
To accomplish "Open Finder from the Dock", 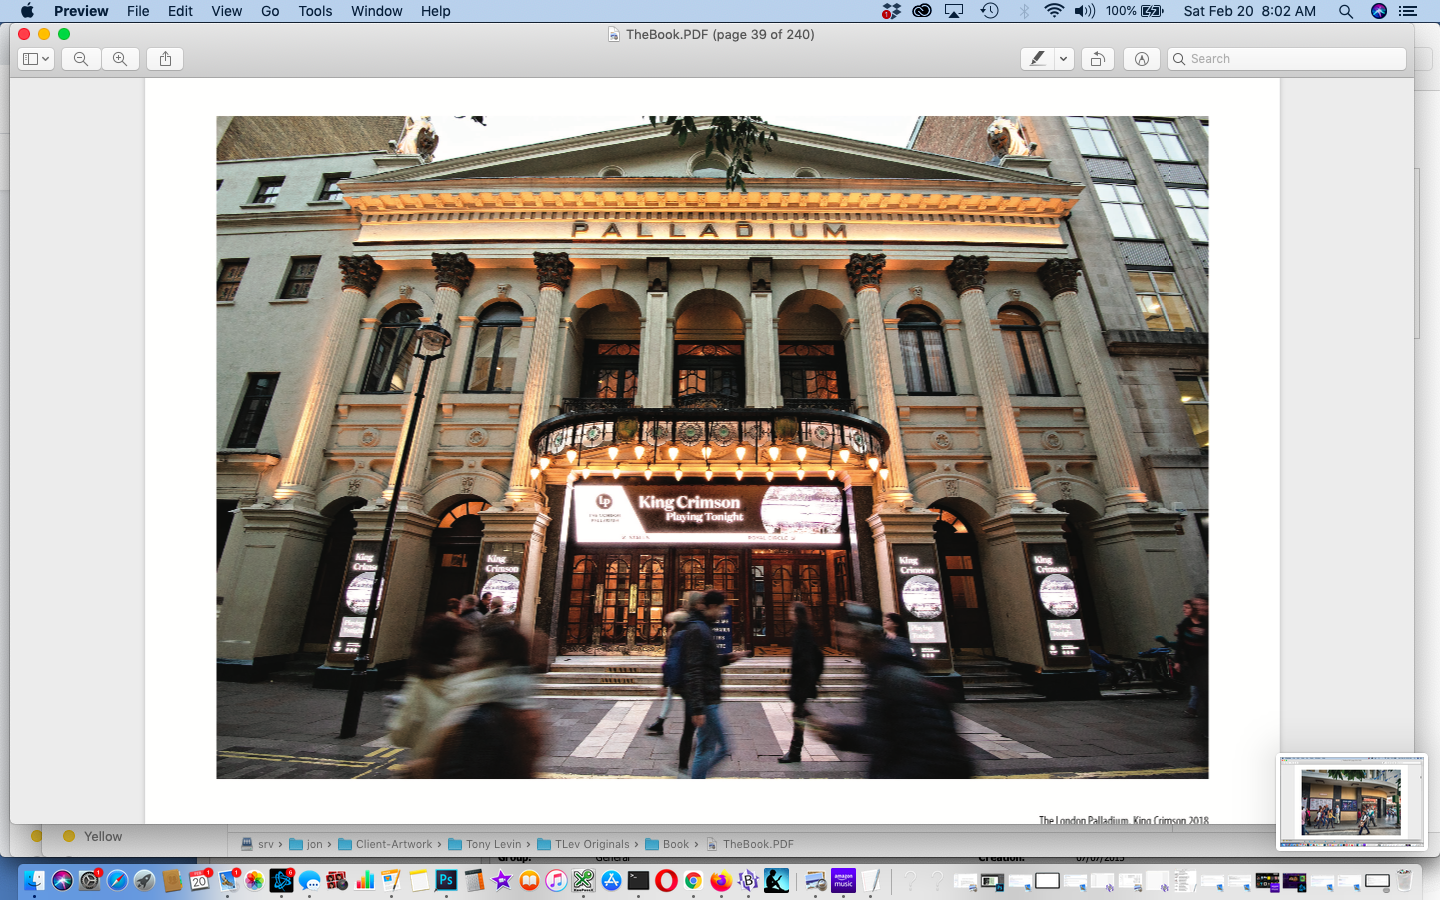I will [35, 880].
